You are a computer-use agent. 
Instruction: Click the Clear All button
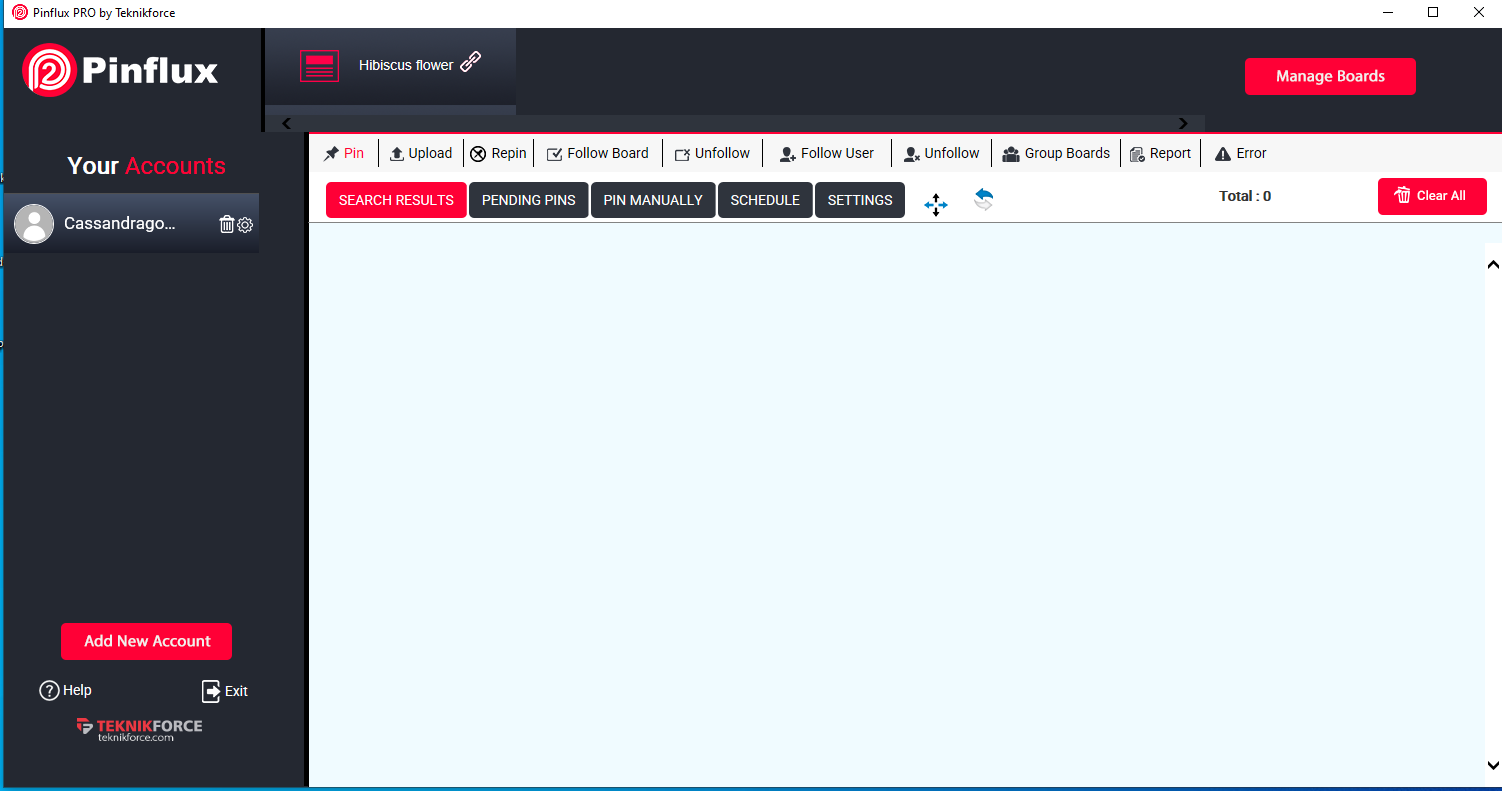tap(1432, 196)
